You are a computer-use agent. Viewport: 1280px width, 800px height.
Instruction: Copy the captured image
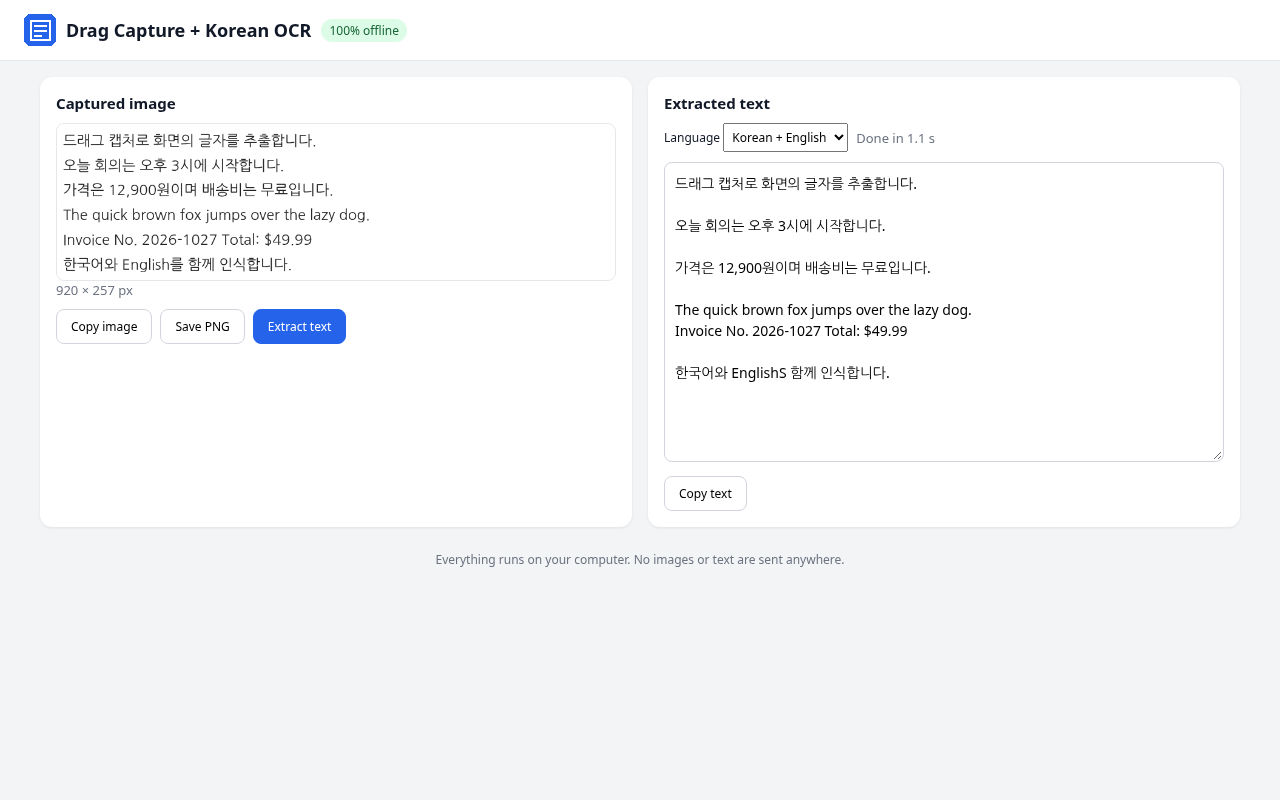[104, 327]
